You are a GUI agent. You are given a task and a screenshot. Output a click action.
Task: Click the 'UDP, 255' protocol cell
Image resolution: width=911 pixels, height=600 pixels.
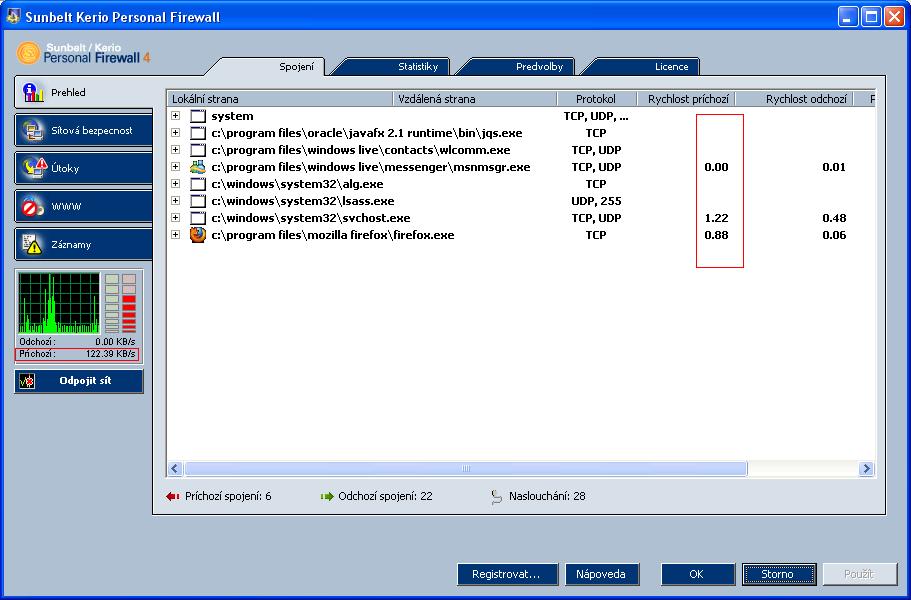tap(596, 201)
